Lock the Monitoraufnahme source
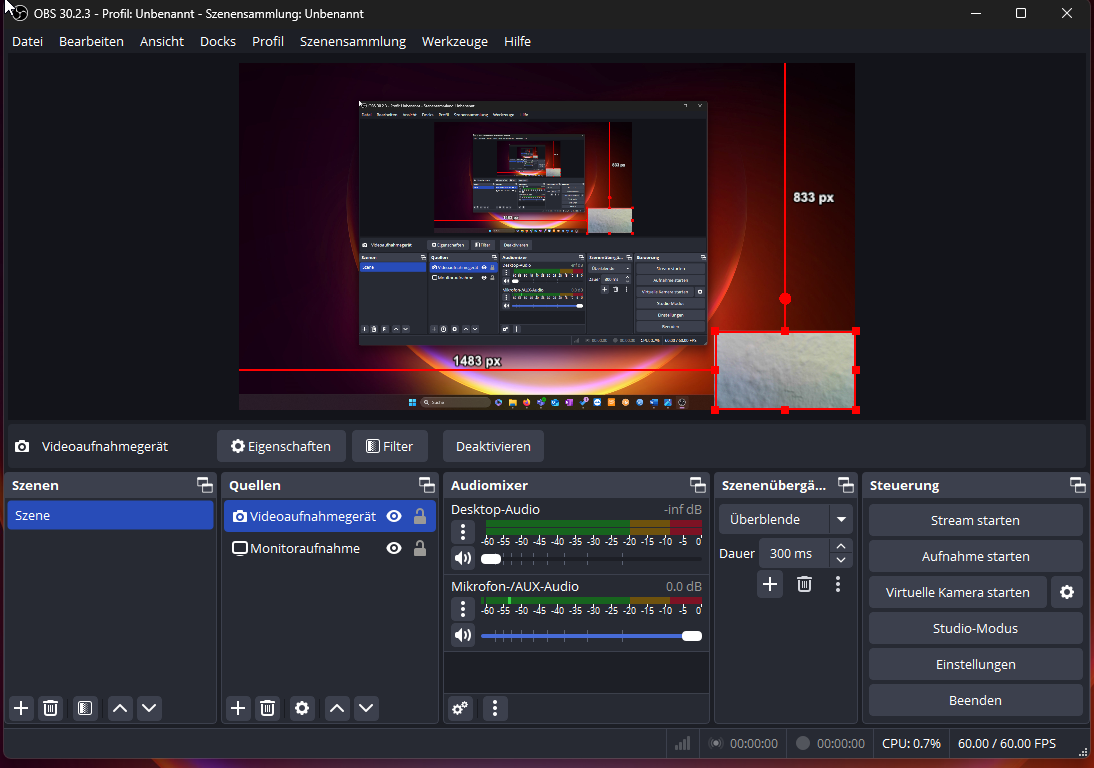Viewport: 1094px width, 768px height. 420,548
